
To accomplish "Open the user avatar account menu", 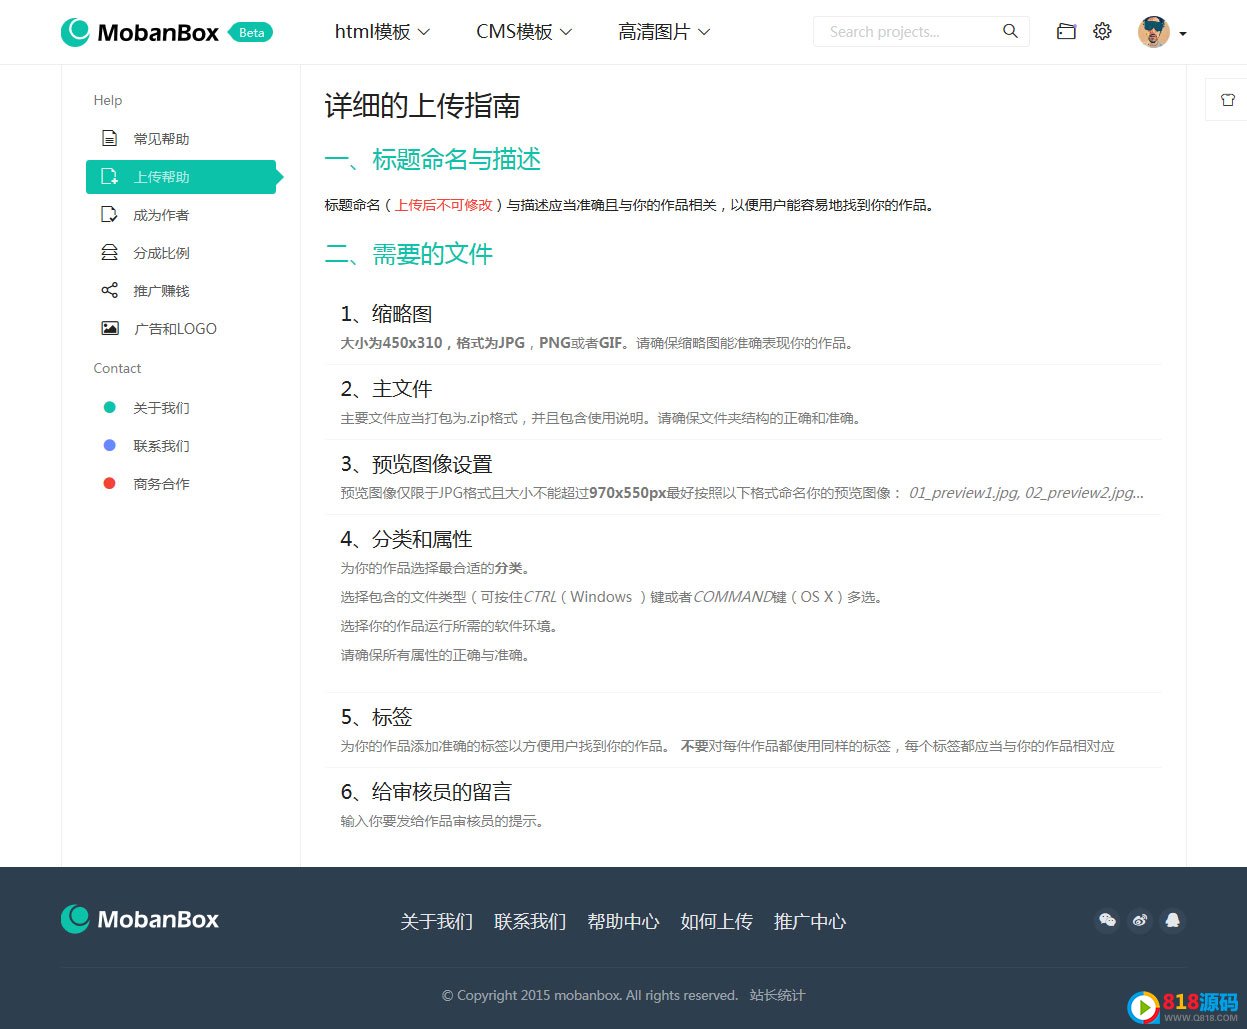I will 1162,32.
